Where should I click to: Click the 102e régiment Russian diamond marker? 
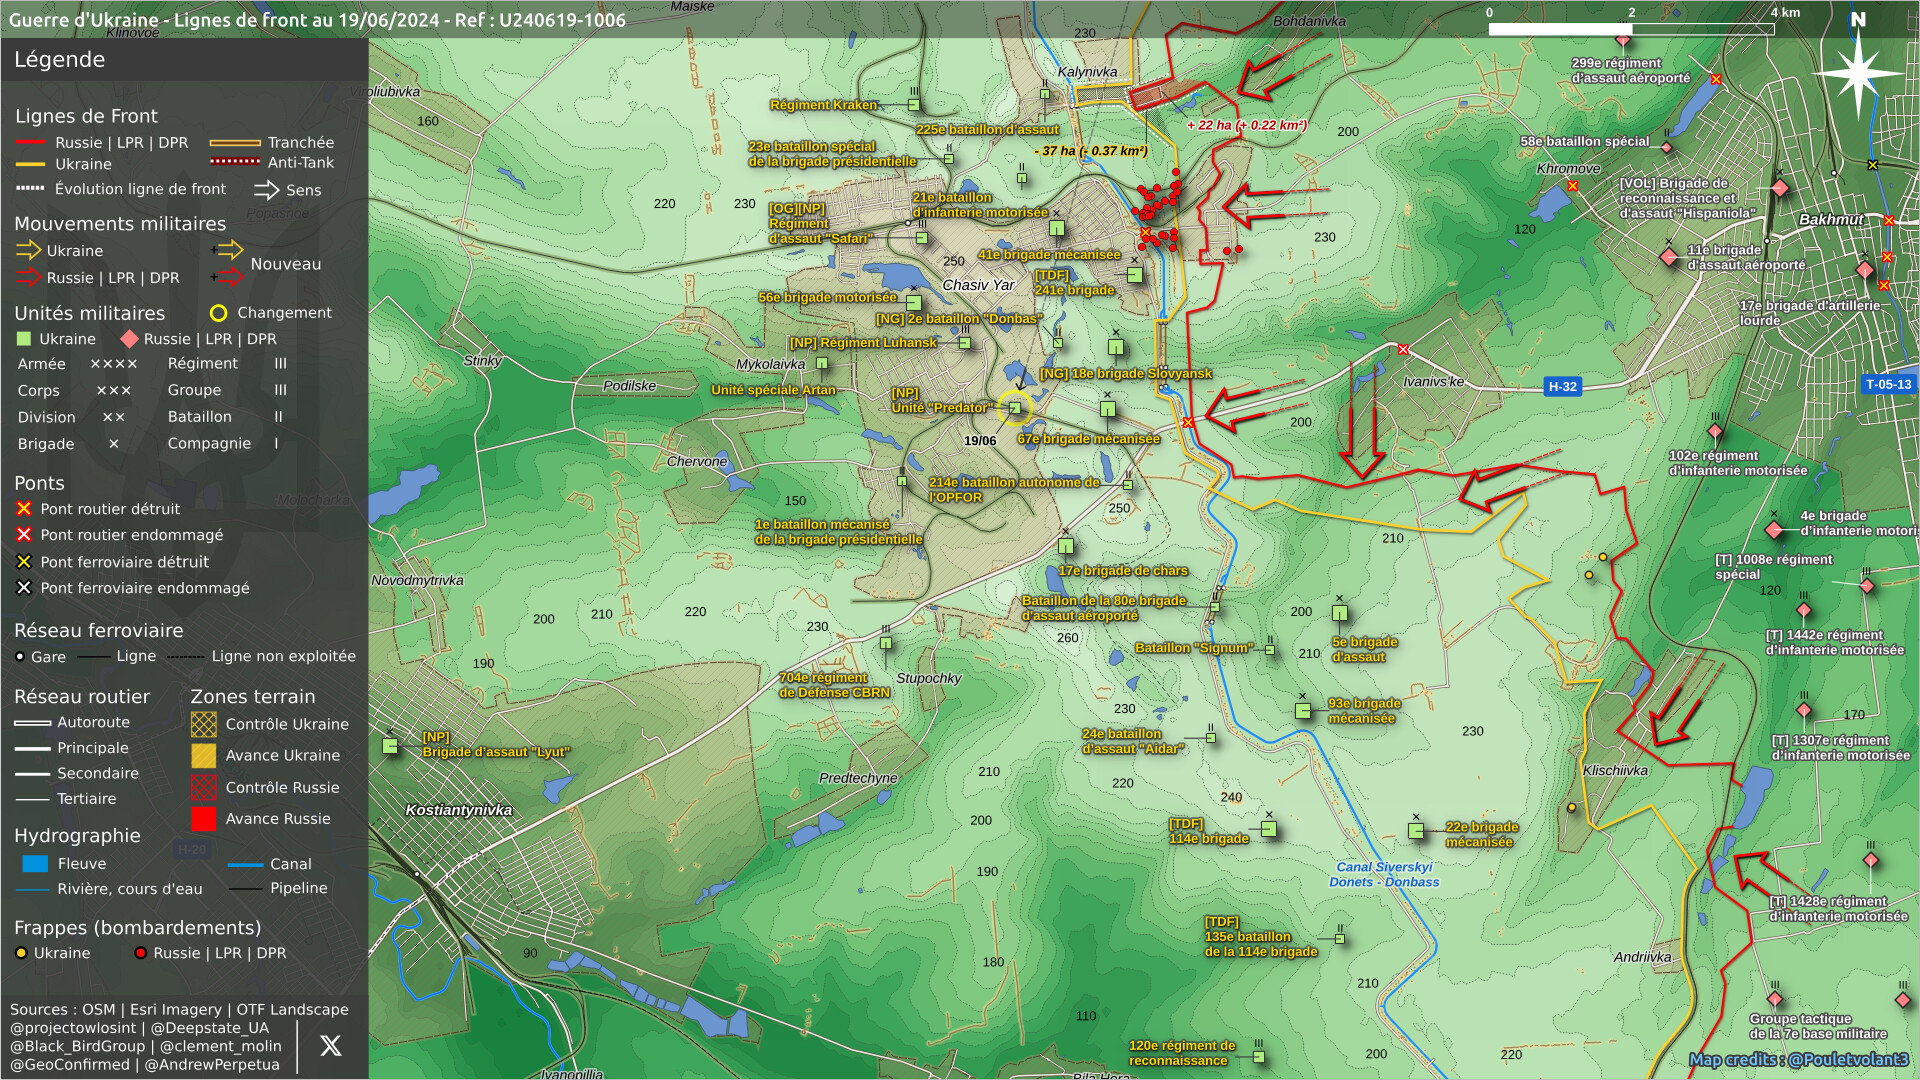(x=1715, y=432)
